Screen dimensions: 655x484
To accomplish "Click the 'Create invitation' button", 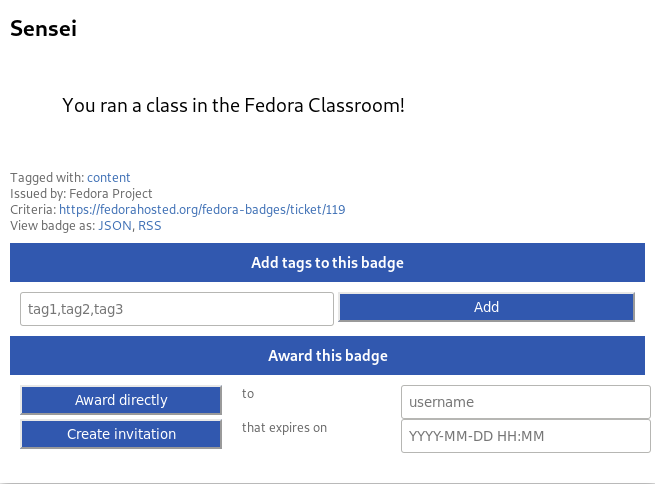I will pos(121,434).
